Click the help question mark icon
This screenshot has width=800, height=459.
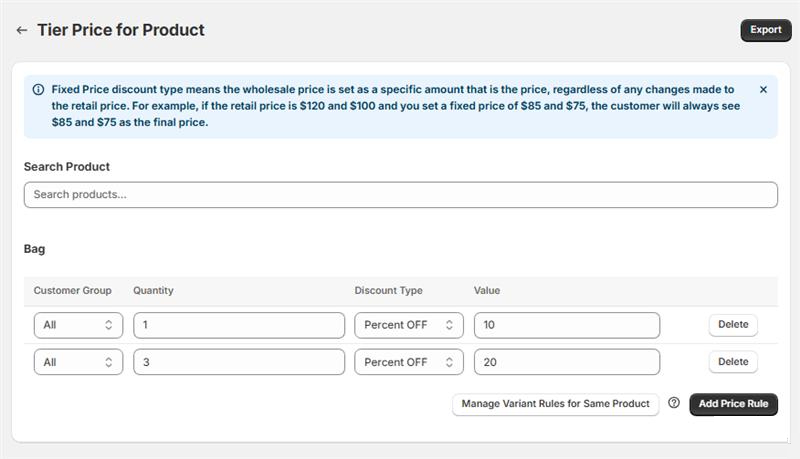pyautogui.click(x=674, y=404)
